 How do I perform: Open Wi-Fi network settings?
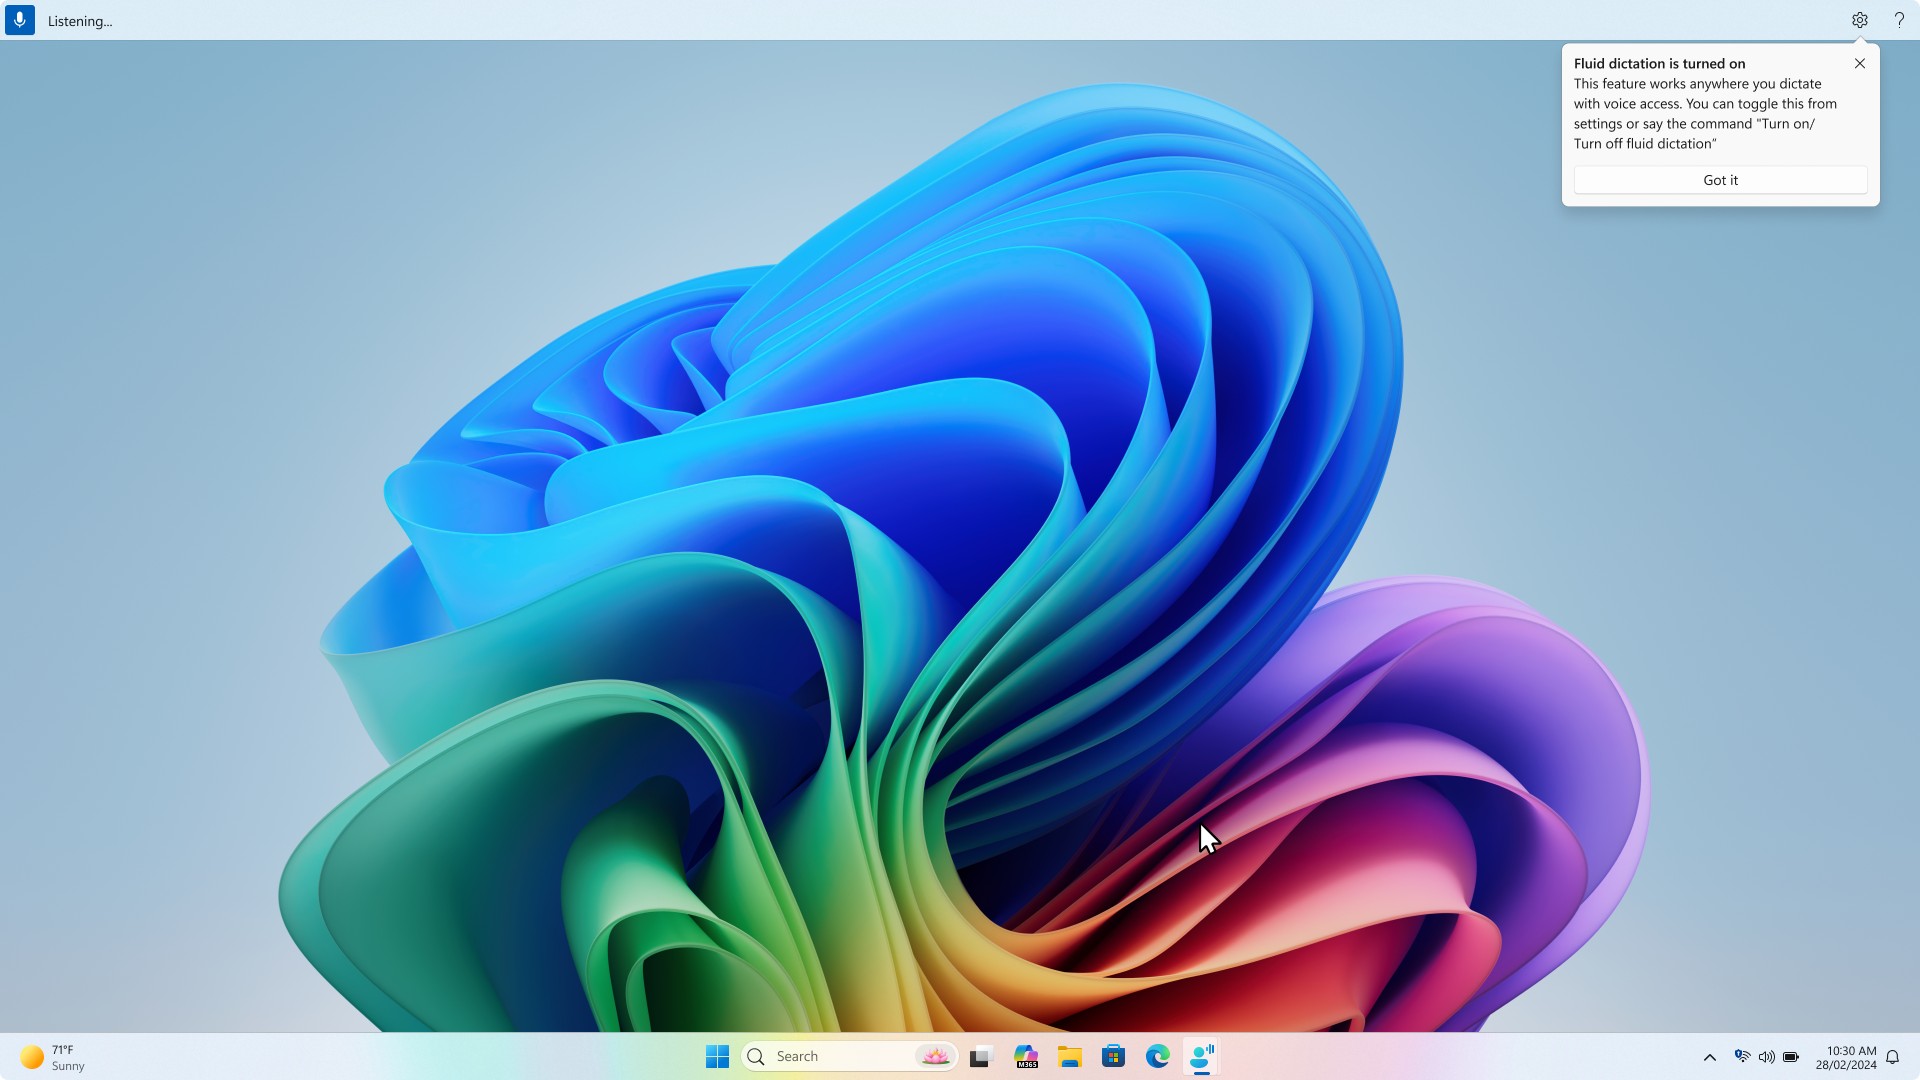coord(1742,1056)
